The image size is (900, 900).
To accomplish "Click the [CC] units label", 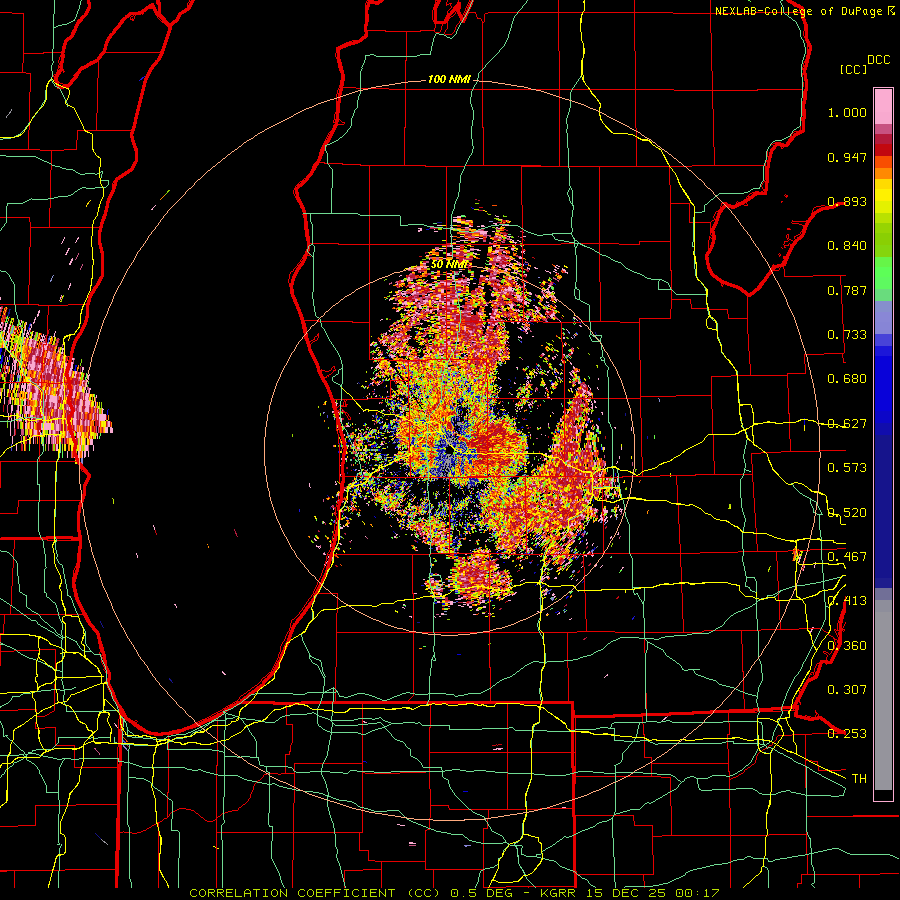I will [x=854, y=69].
